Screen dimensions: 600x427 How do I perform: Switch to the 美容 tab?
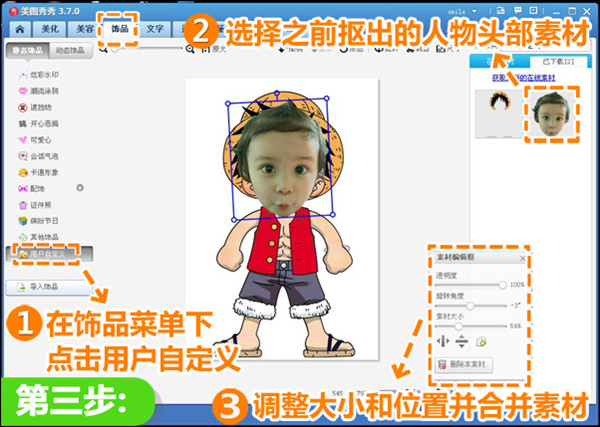(84, 29)
